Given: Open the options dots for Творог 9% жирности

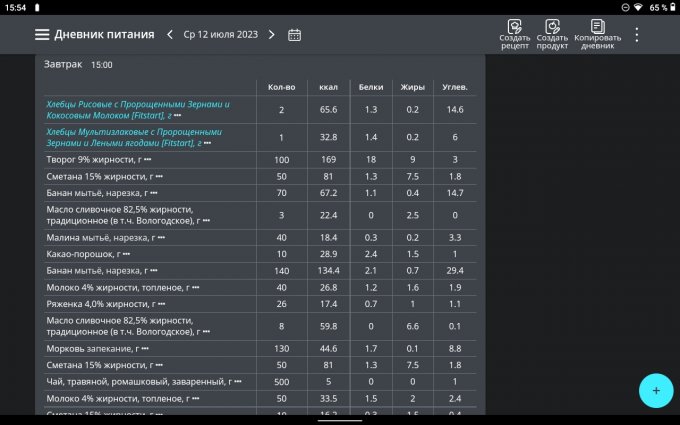Looking at the screenshot, I should (148, 160).
